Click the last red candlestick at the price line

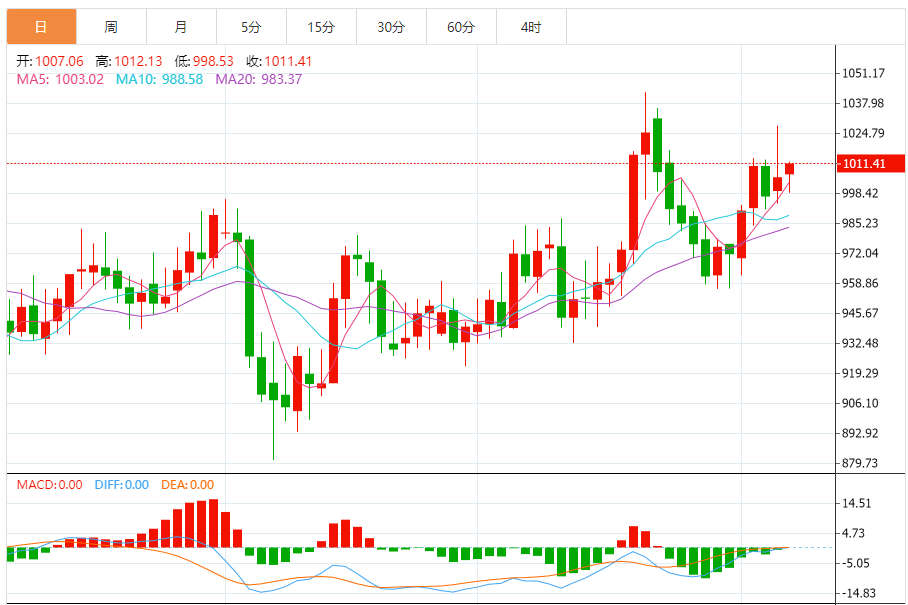click(x=789, y=168)
